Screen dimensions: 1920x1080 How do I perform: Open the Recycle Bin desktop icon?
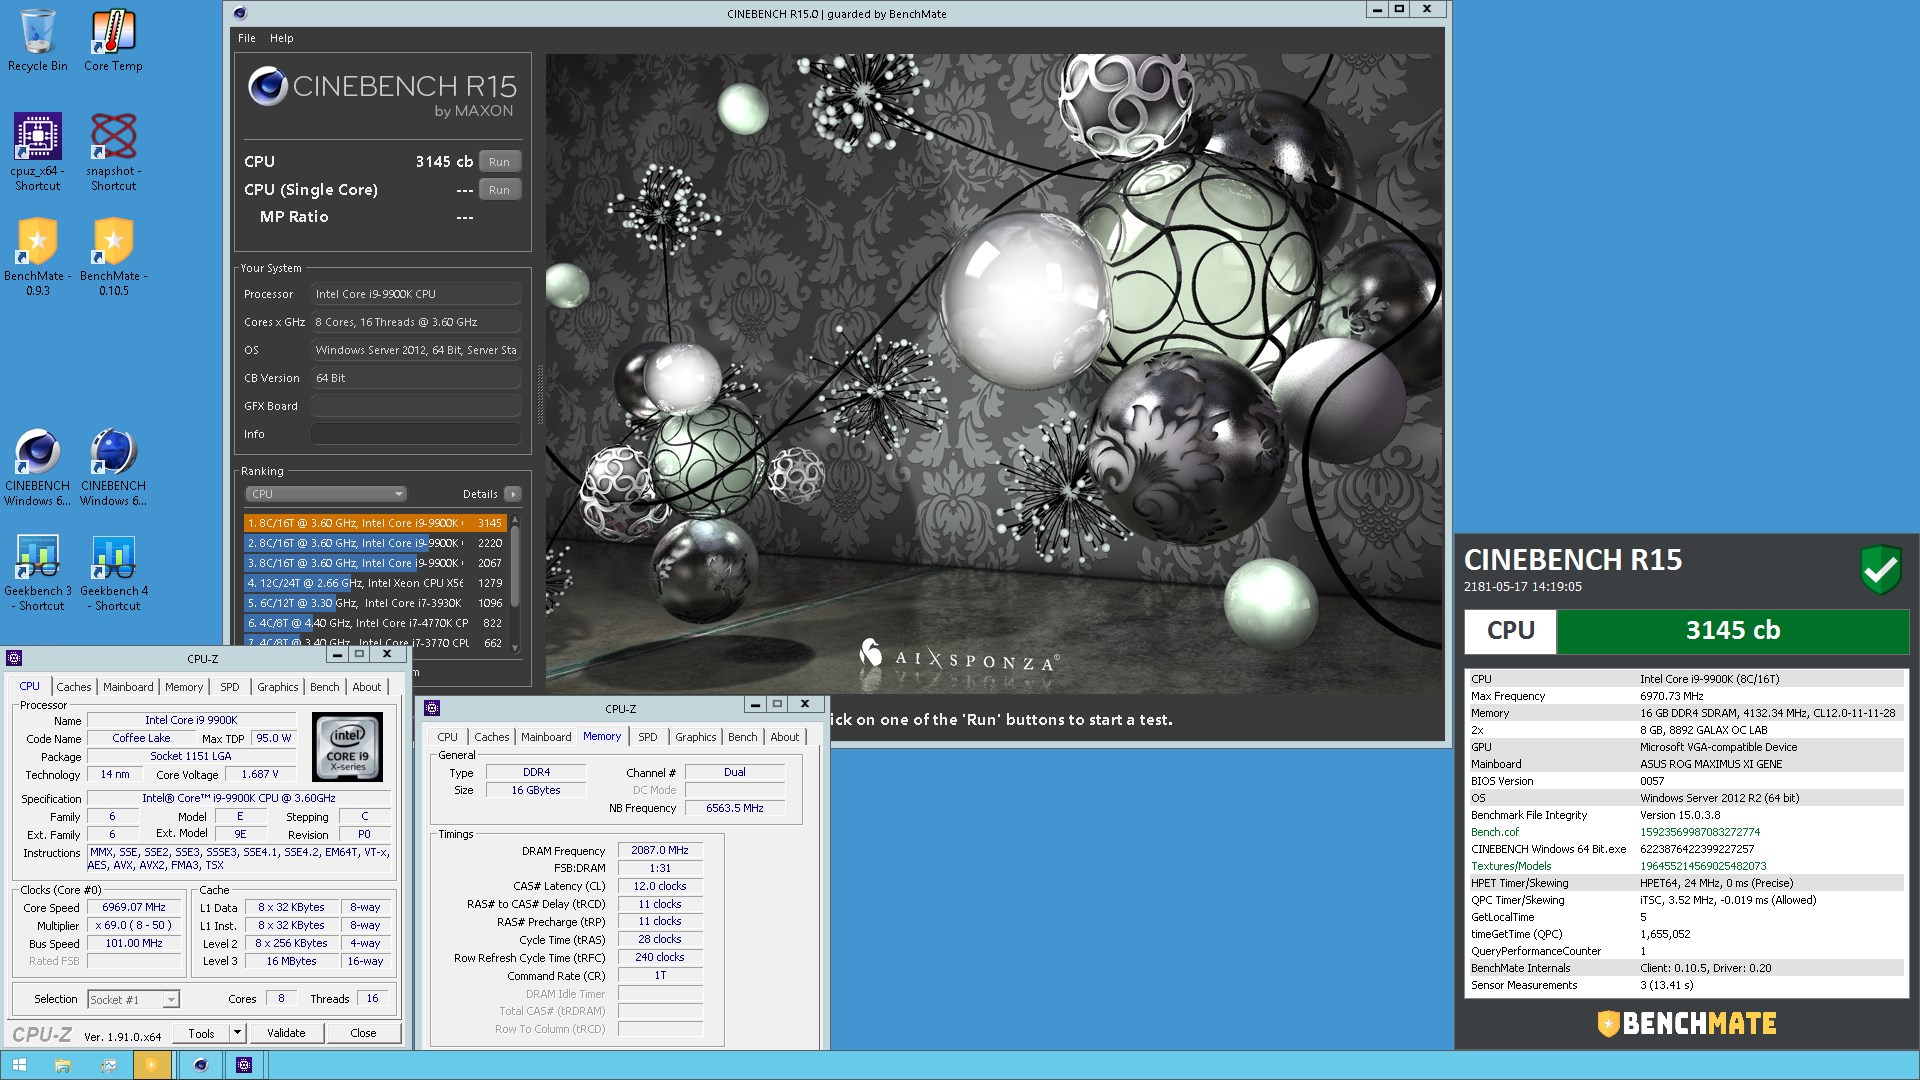point(38,40)
